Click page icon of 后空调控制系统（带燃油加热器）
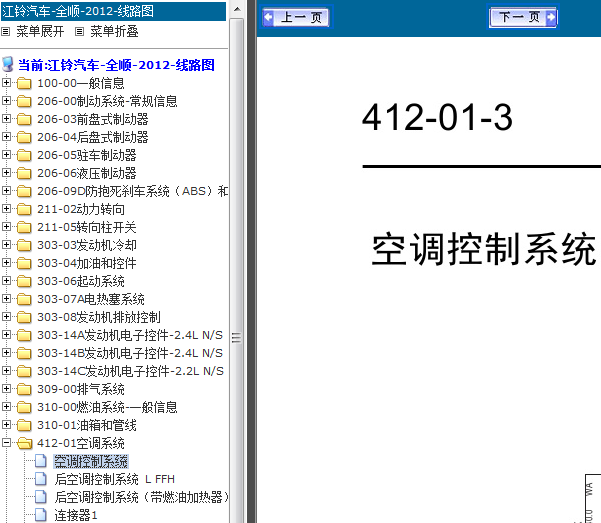 [41, 497]
